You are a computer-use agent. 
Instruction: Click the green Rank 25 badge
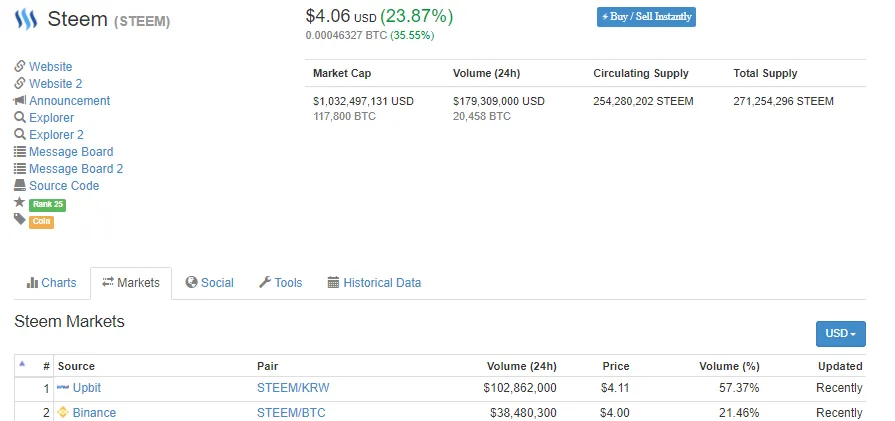click(48, 204)
